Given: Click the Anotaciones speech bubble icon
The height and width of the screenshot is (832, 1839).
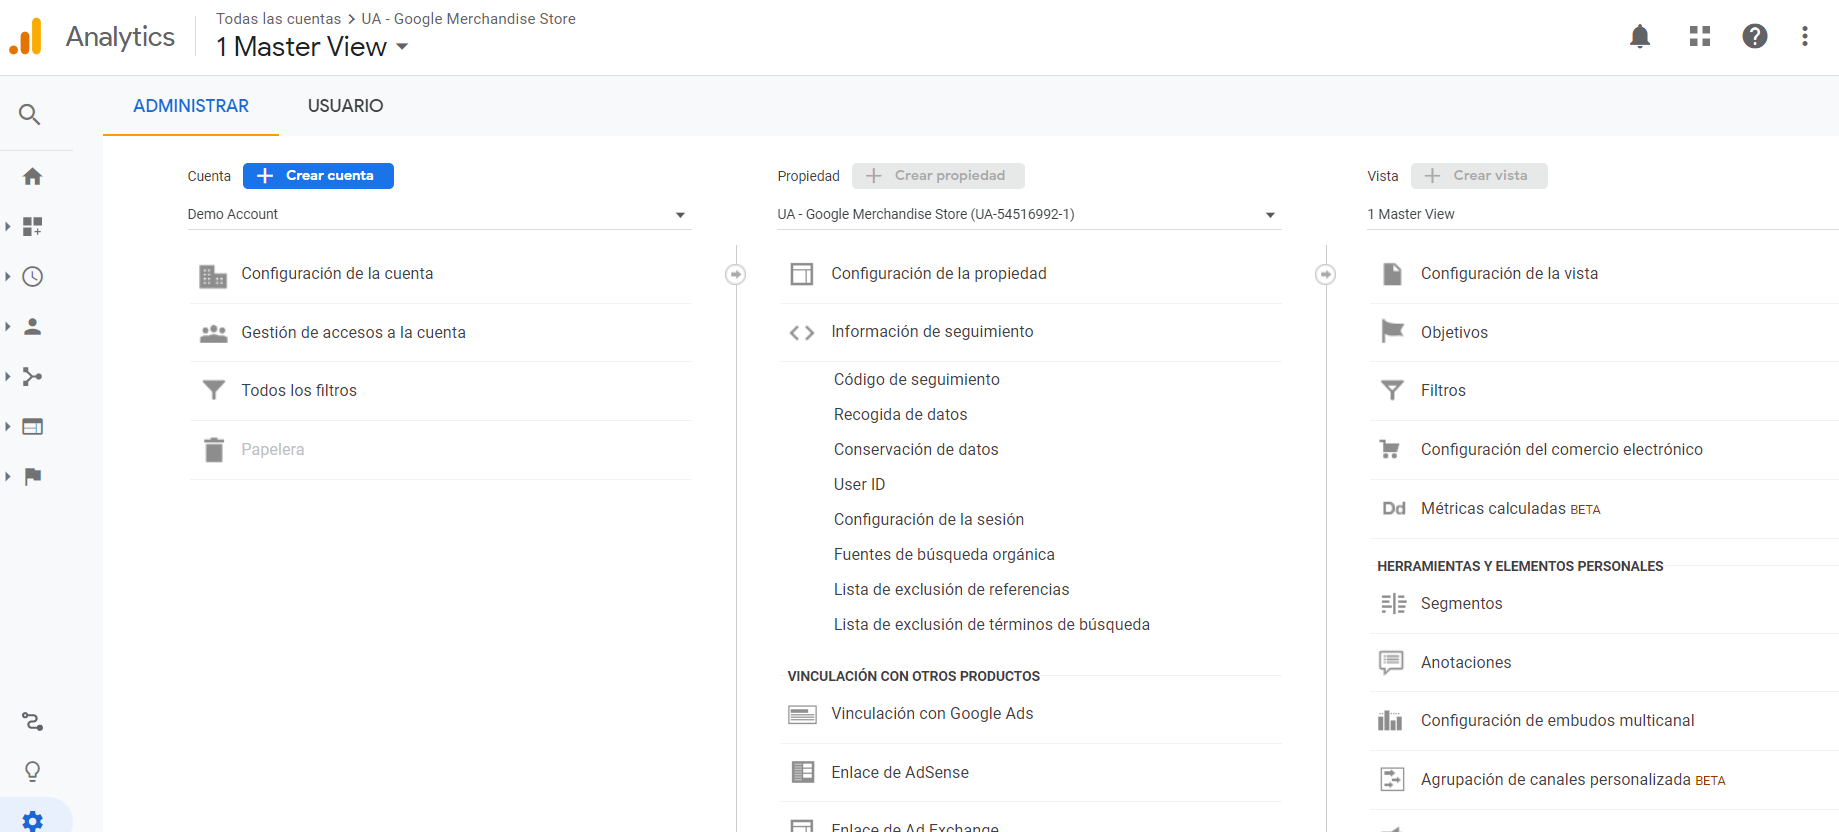Looking at the screenshot, I should [x=1391, y=662].
